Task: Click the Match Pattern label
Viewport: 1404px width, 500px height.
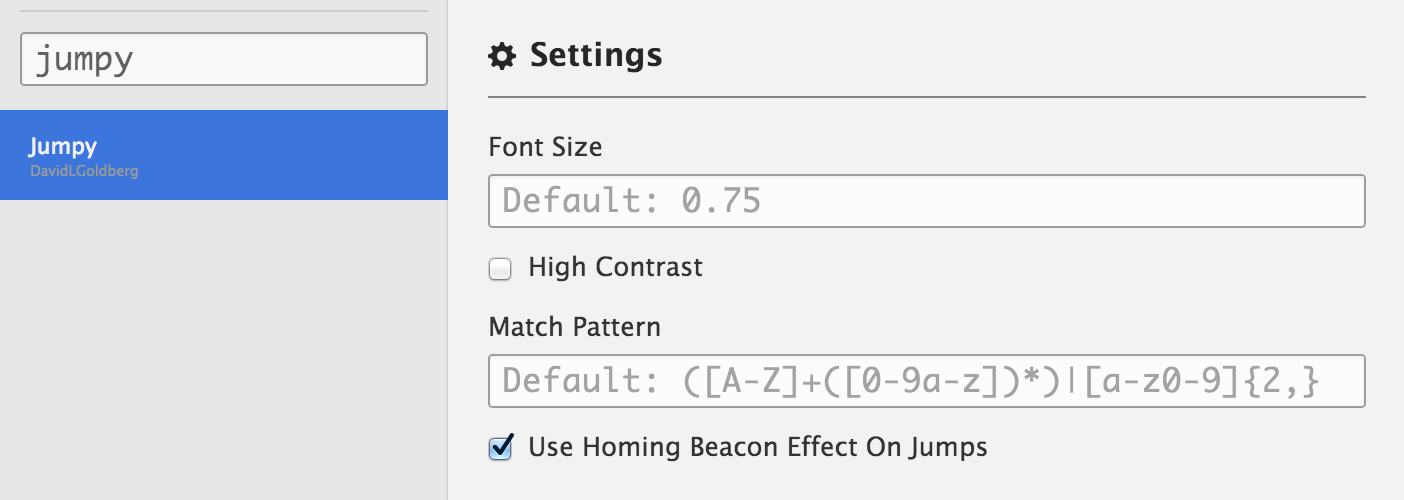Action: tap(574, 327)
